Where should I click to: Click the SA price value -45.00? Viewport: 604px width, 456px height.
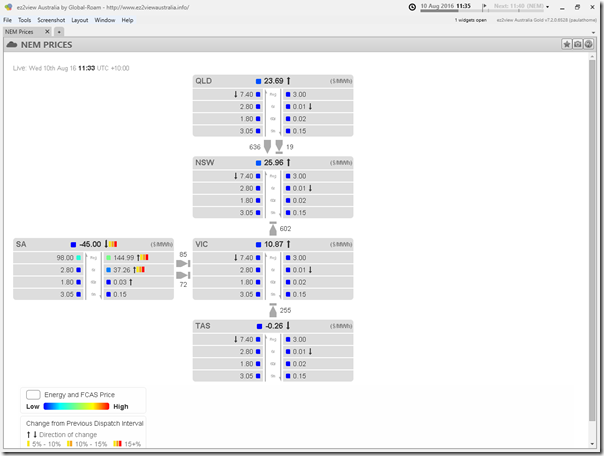90,244
